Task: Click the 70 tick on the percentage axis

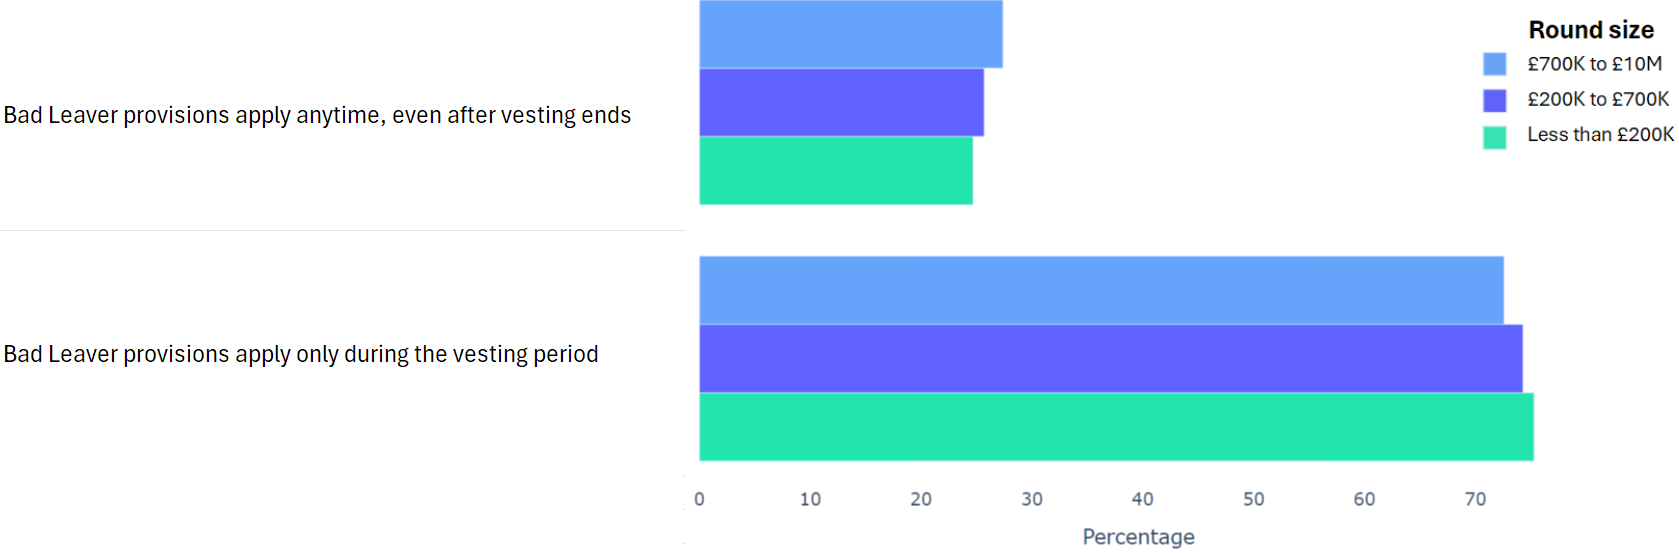Action: coord(1475,499)
